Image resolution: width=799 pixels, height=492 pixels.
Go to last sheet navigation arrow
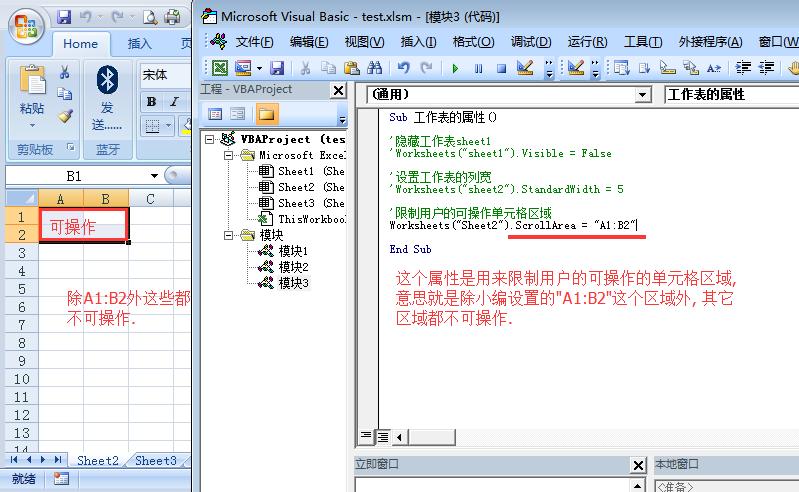(x=58, y=459)
